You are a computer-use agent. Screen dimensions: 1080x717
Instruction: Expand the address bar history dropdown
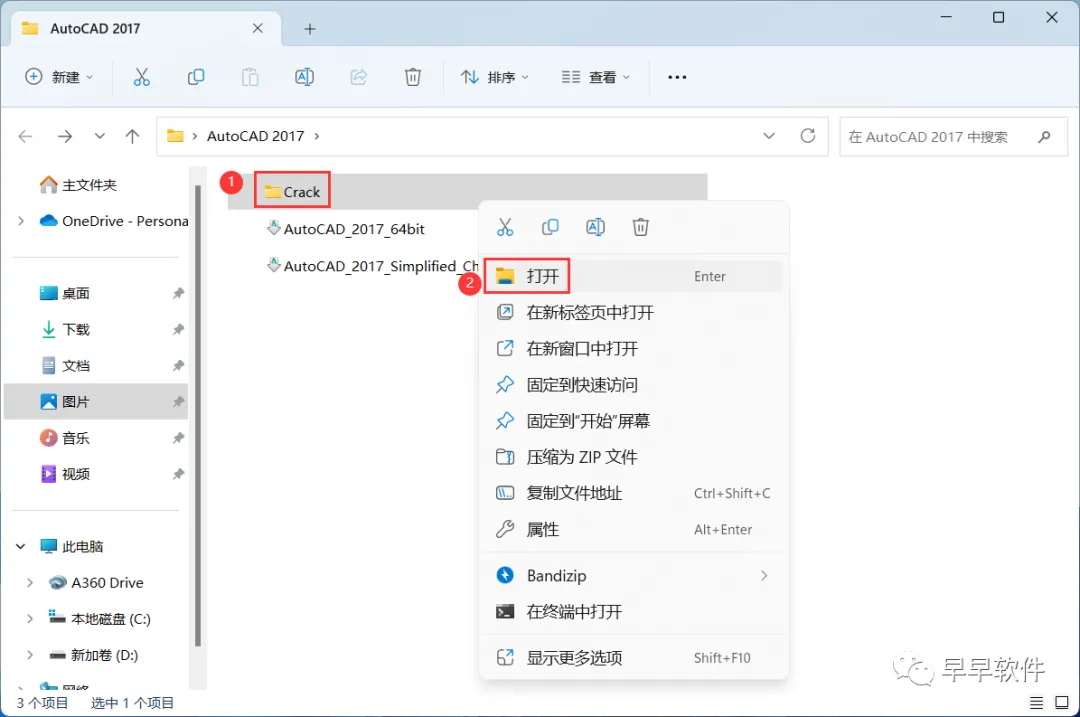[x=769, y=136]
